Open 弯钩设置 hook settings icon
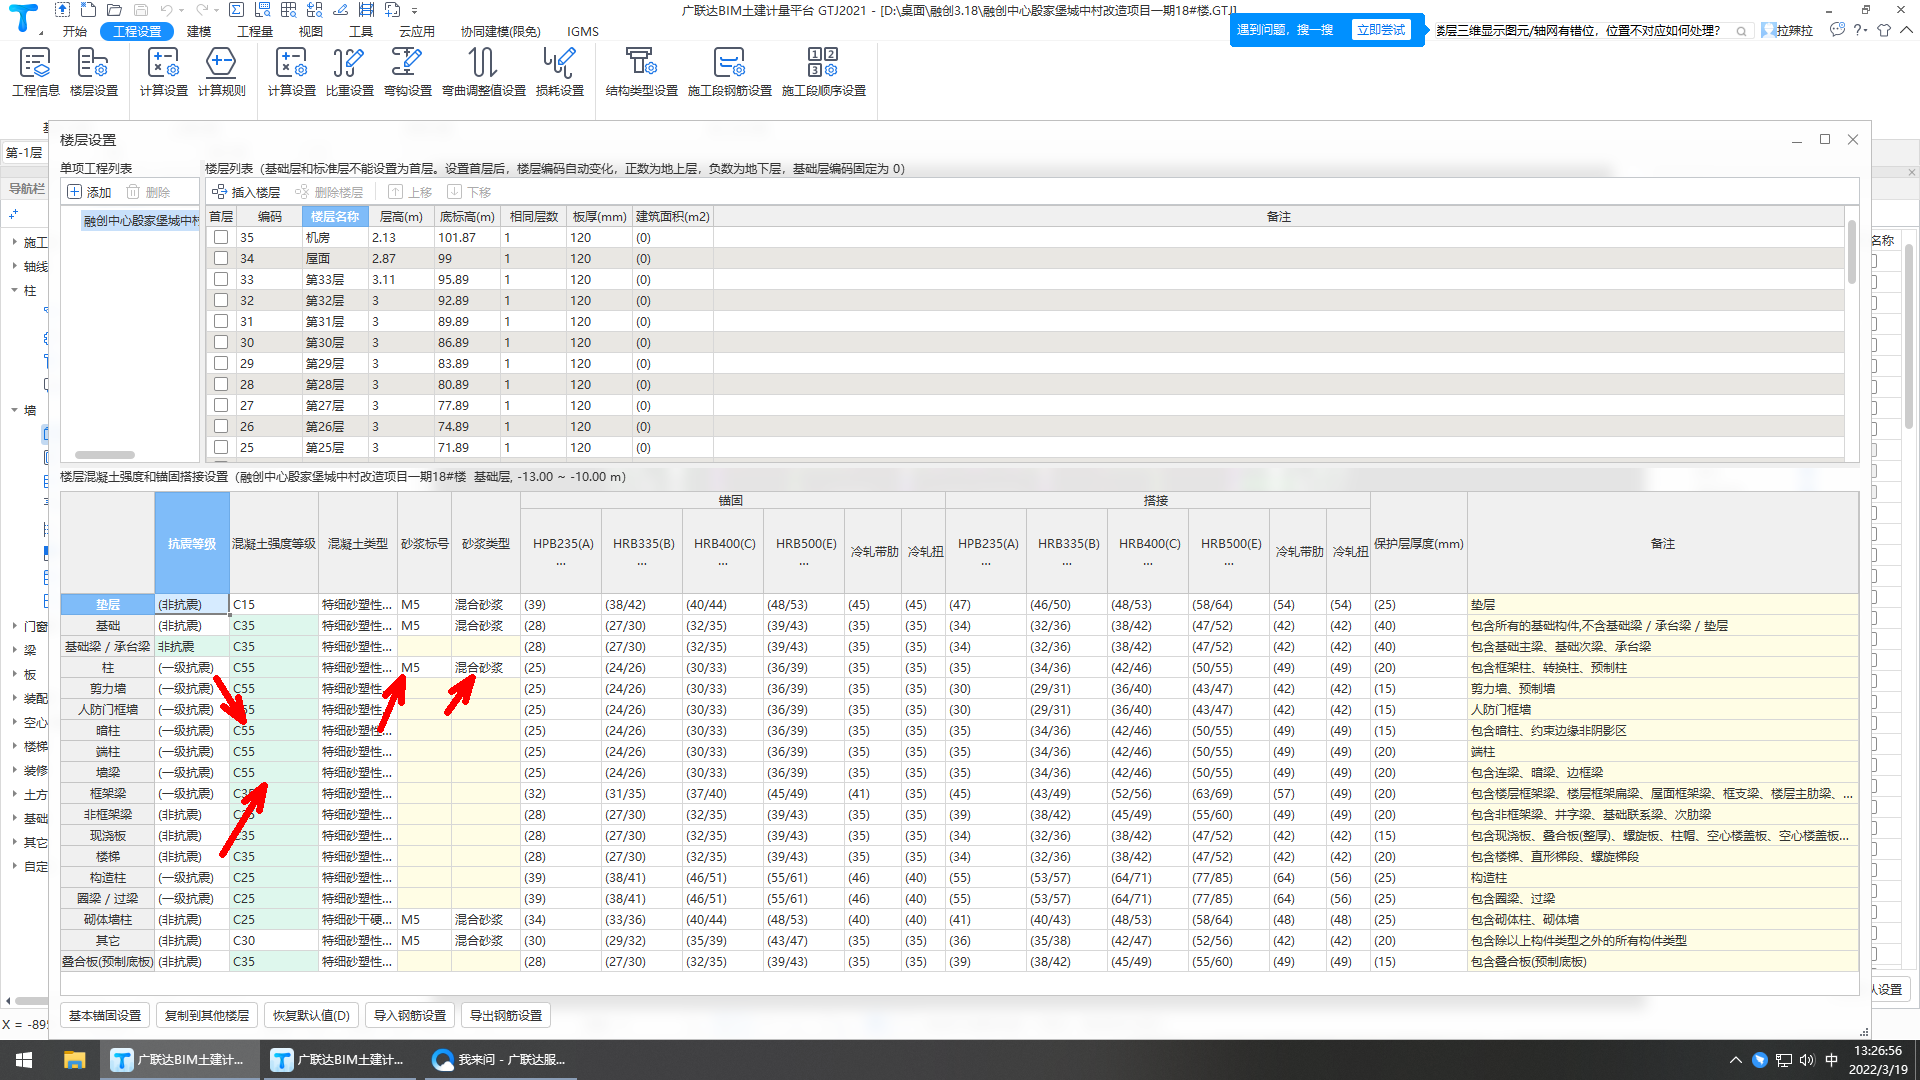This screenshot has width=1920, height=1080. [407, 72]
